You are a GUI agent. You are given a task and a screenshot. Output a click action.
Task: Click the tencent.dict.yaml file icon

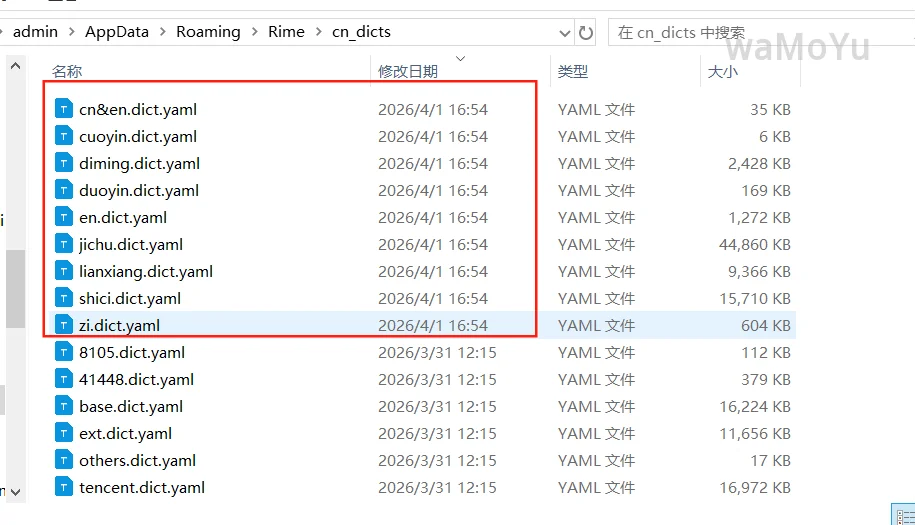64,487
